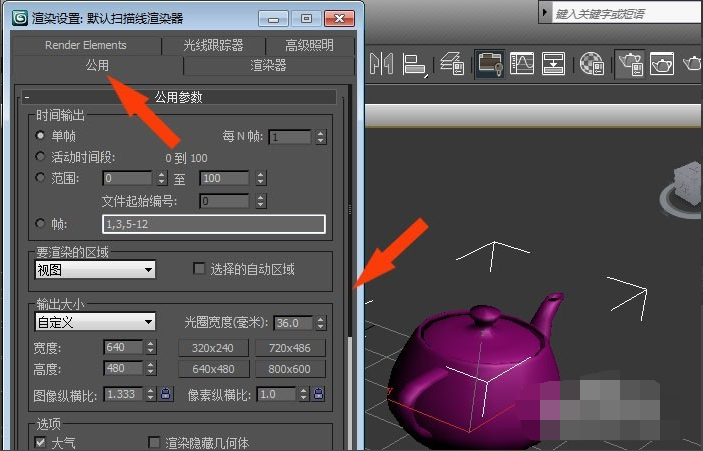Toggle the 大气 atmospherics checkbox

point(40,442)
